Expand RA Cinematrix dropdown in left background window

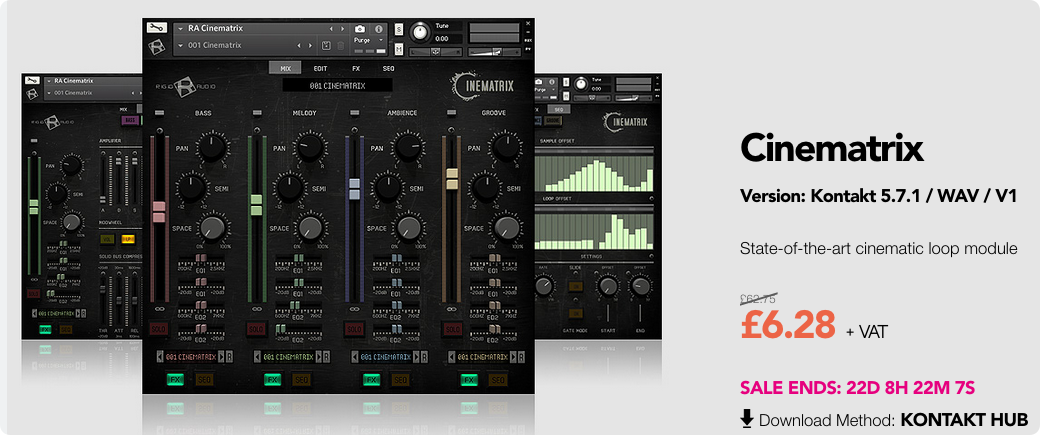point(49,80)
